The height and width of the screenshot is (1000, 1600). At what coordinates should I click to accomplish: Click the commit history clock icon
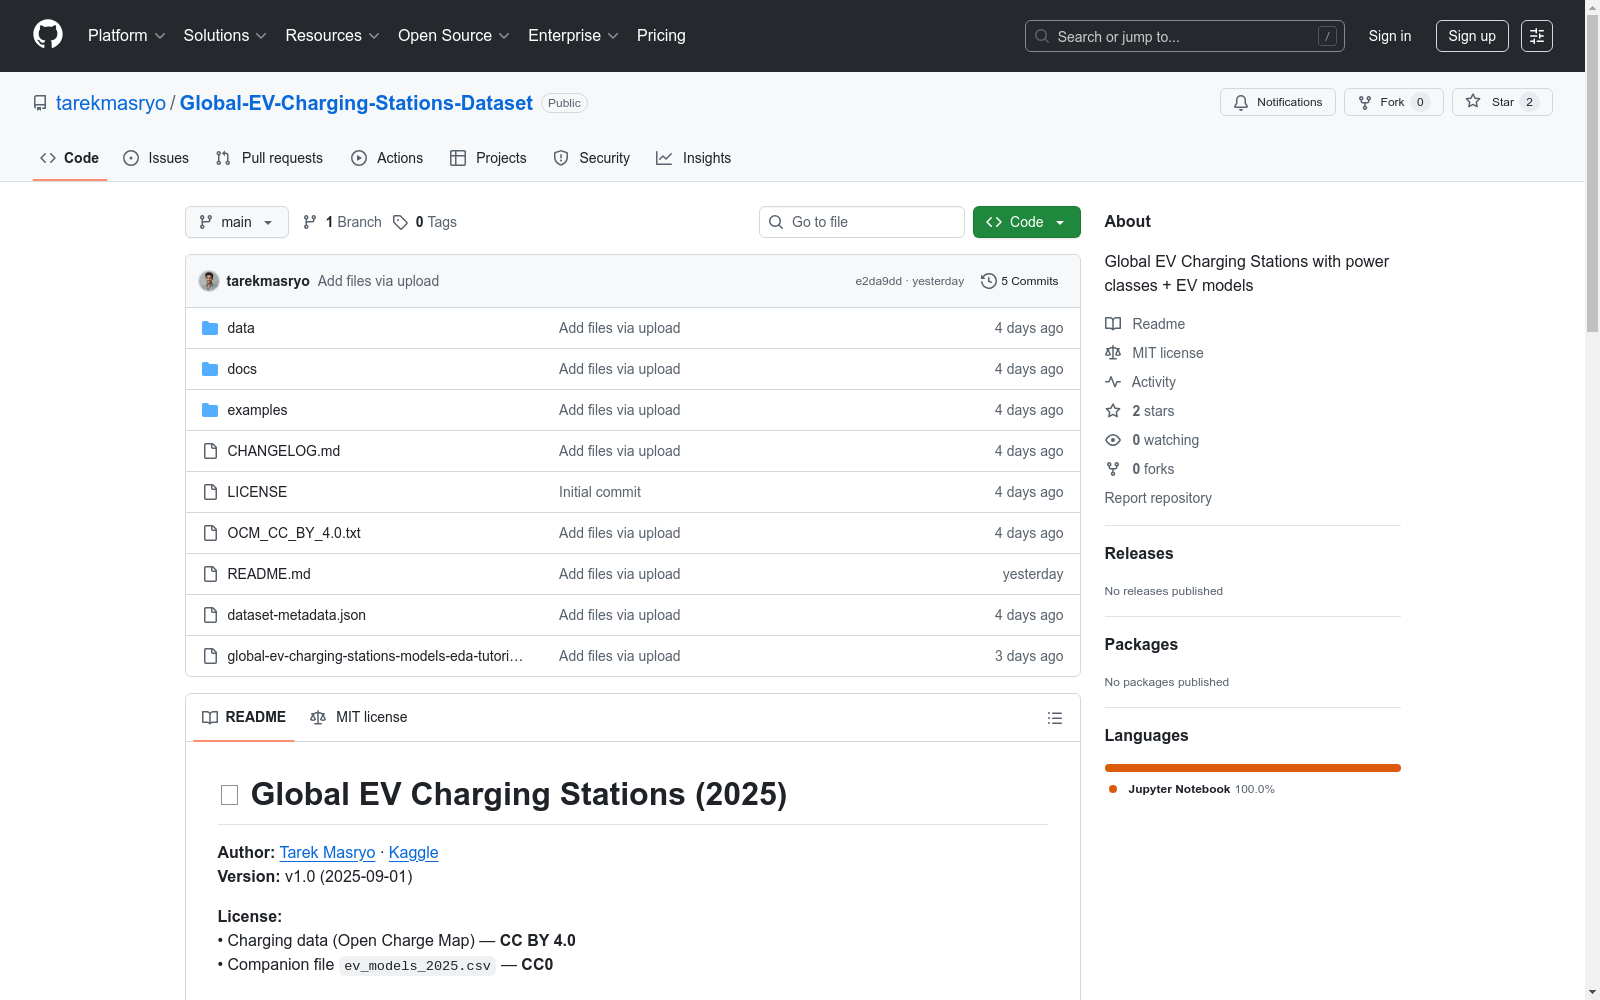click(x=989, y=281)
